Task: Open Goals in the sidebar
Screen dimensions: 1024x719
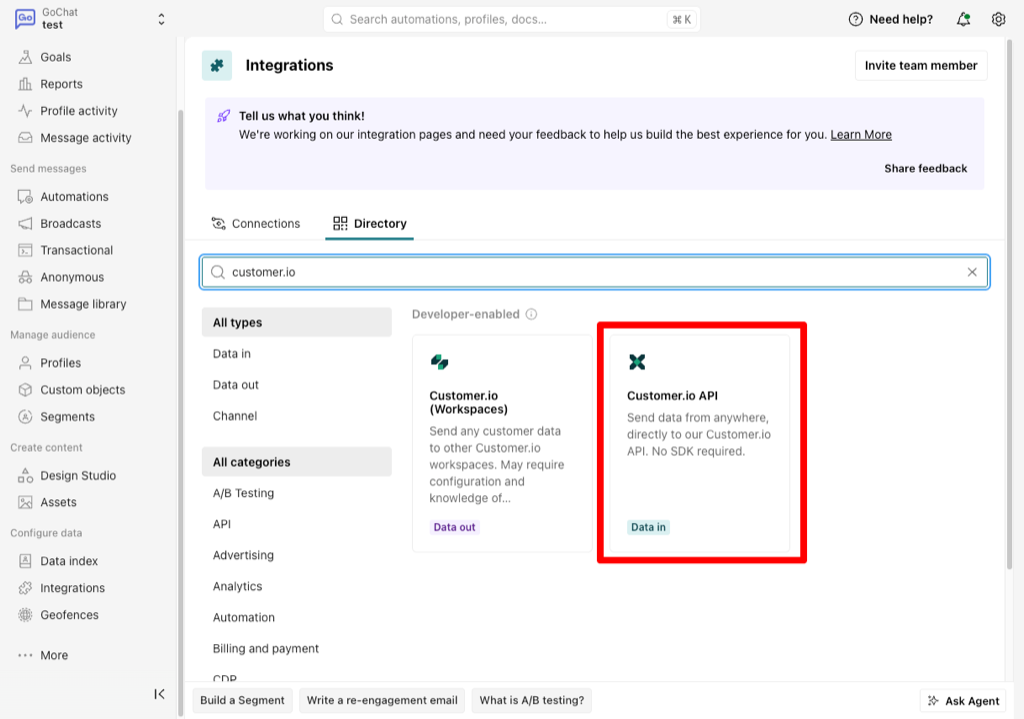Action: (x=56, y=57)
